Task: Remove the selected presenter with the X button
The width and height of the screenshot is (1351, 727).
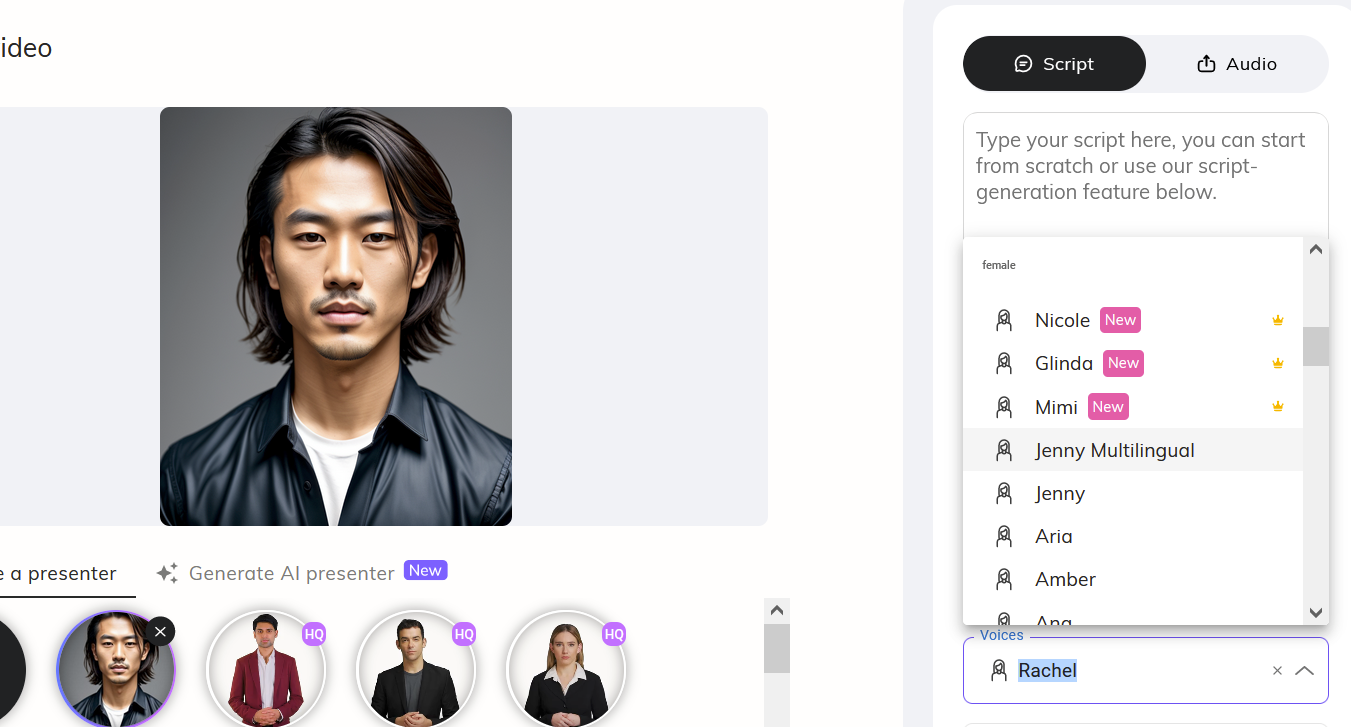Action: point(160,632)
